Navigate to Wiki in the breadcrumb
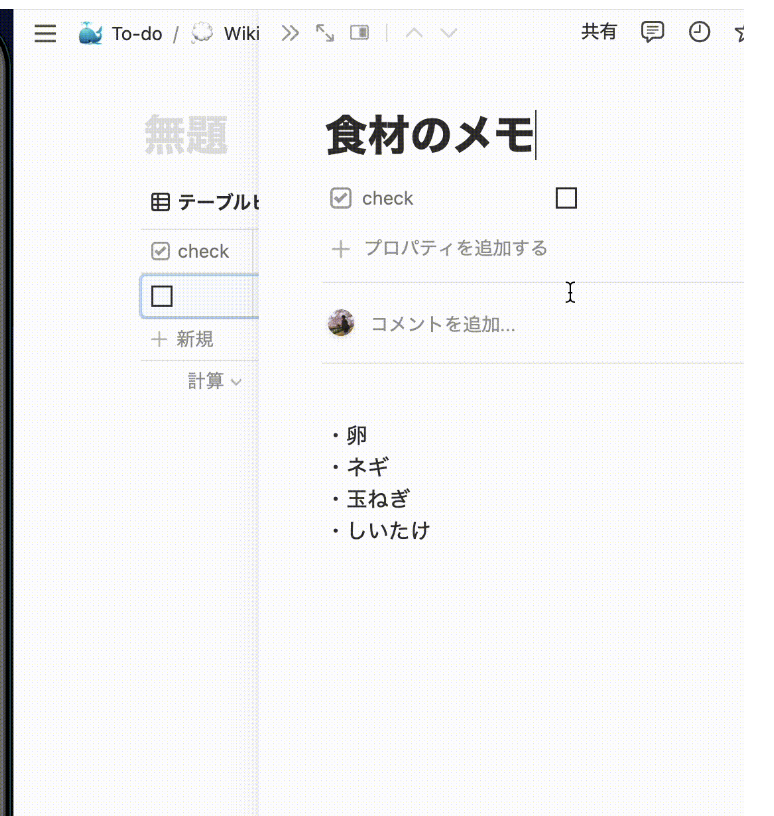 click(240, 34)
